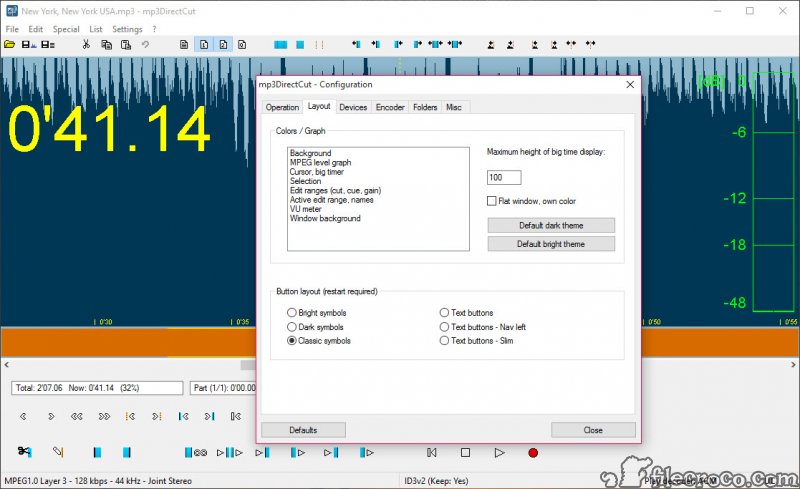800x489 pixels.
Task: Switch to the Operation tab
Action: coord(282,107)
